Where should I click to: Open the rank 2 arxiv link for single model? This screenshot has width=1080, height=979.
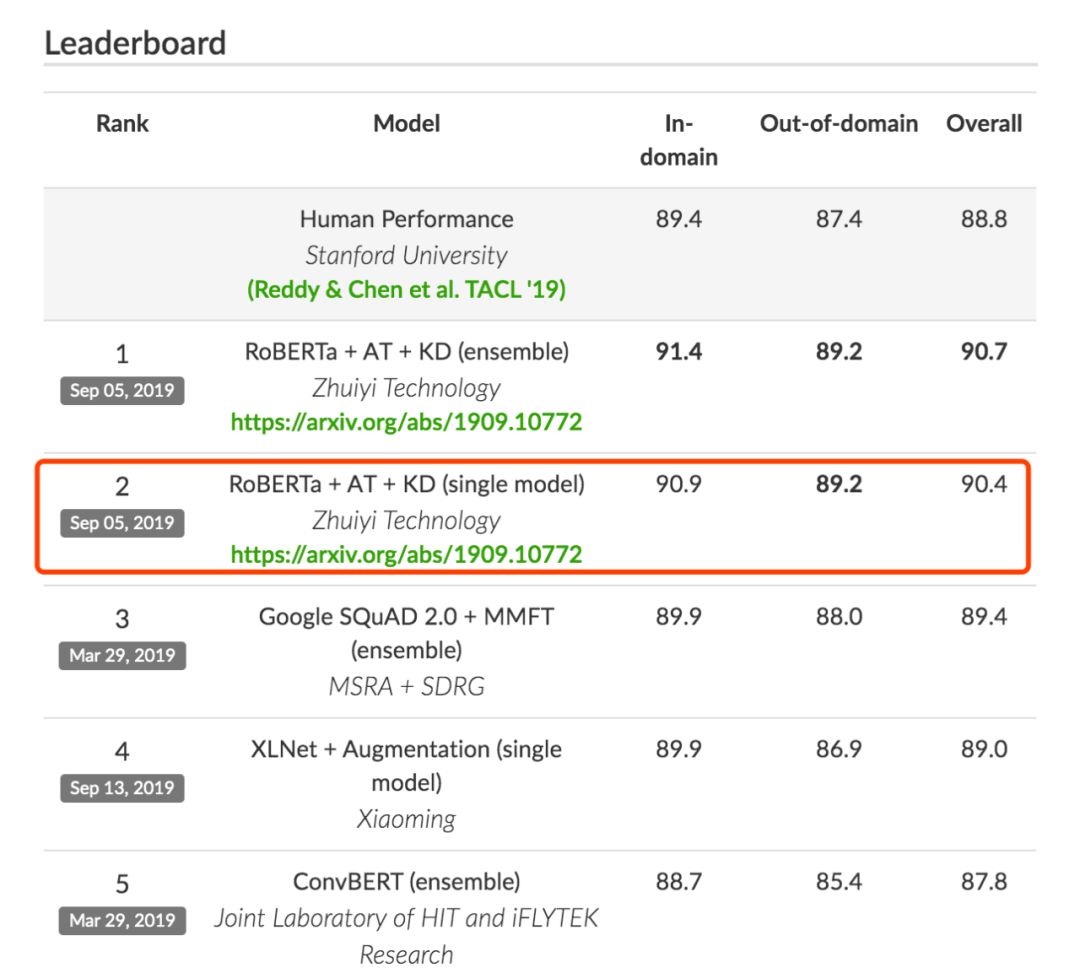pyautogui.click(x=406, y=554)
